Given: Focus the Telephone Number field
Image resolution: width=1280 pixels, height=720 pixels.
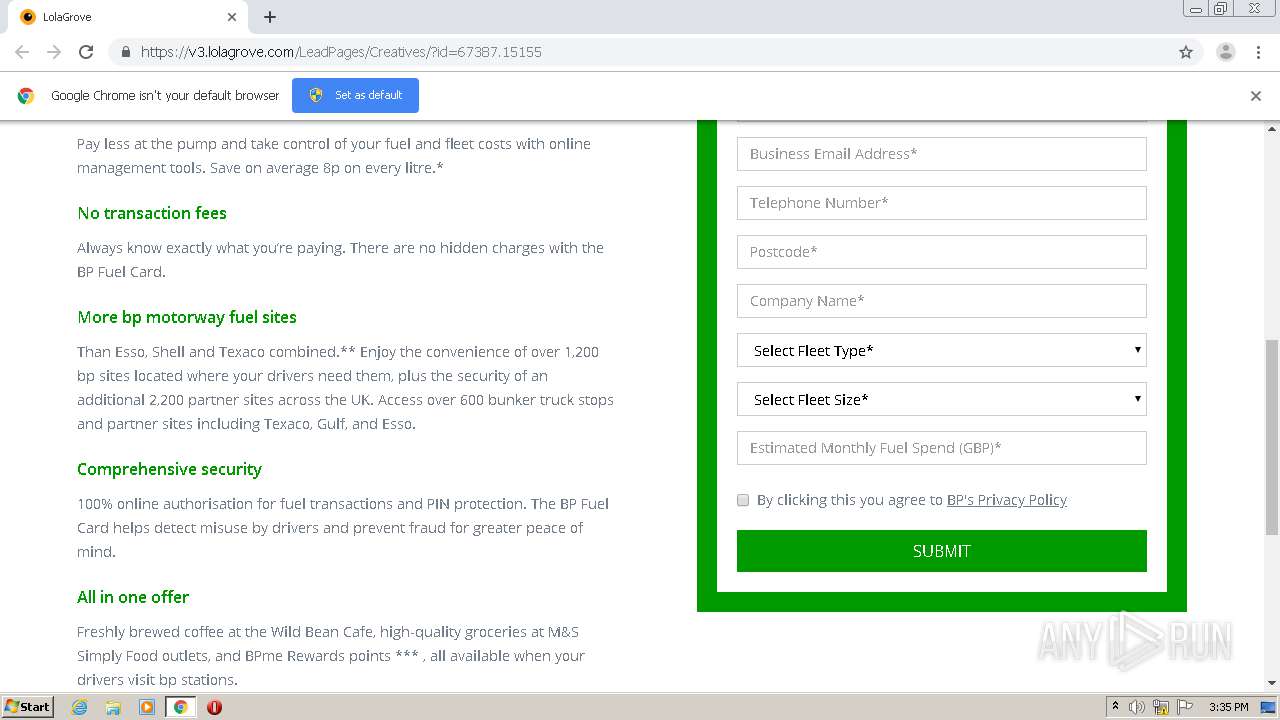Looking at the screenshot, I should point(941,203).
